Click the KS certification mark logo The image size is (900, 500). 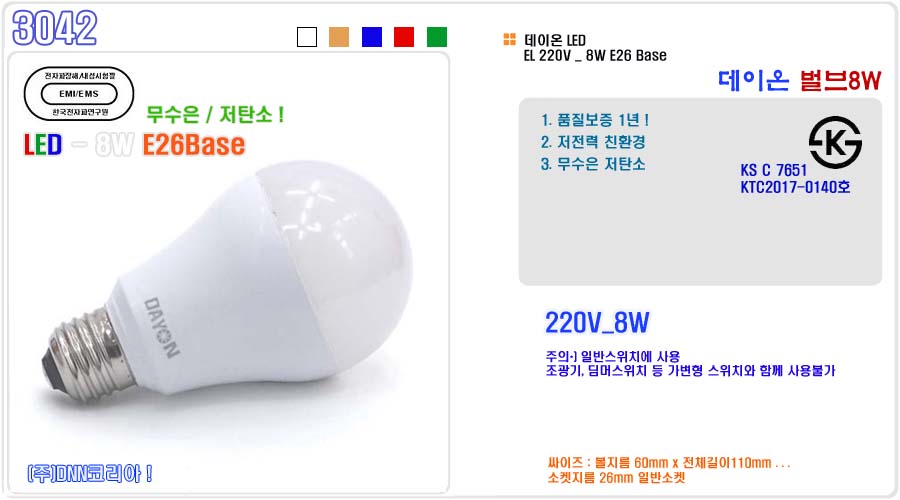835,142
